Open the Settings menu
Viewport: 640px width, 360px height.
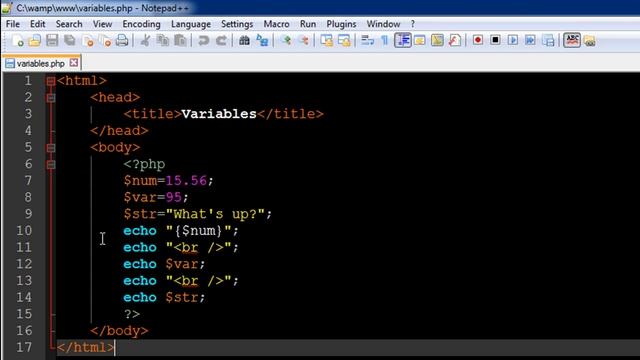(x=237, y=24)
